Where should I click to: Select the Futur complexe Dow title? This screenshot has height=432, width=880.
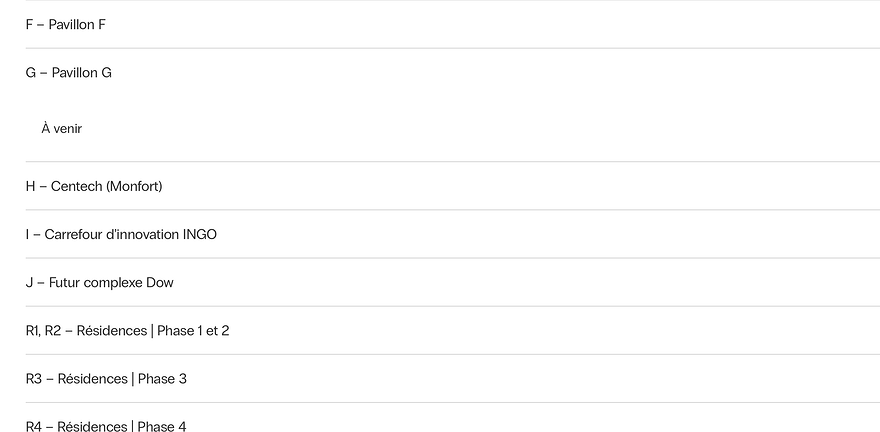coord(111,282)
